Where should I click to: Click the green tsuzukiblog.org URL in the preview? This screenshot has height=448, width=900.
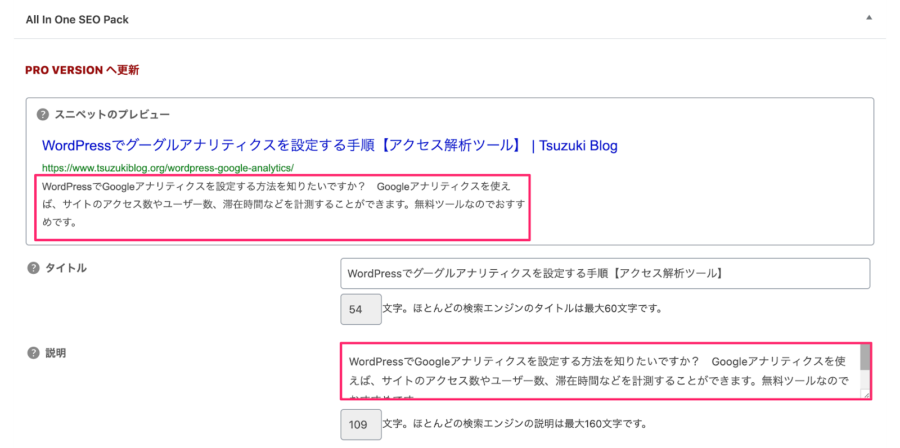pos(168,168)
